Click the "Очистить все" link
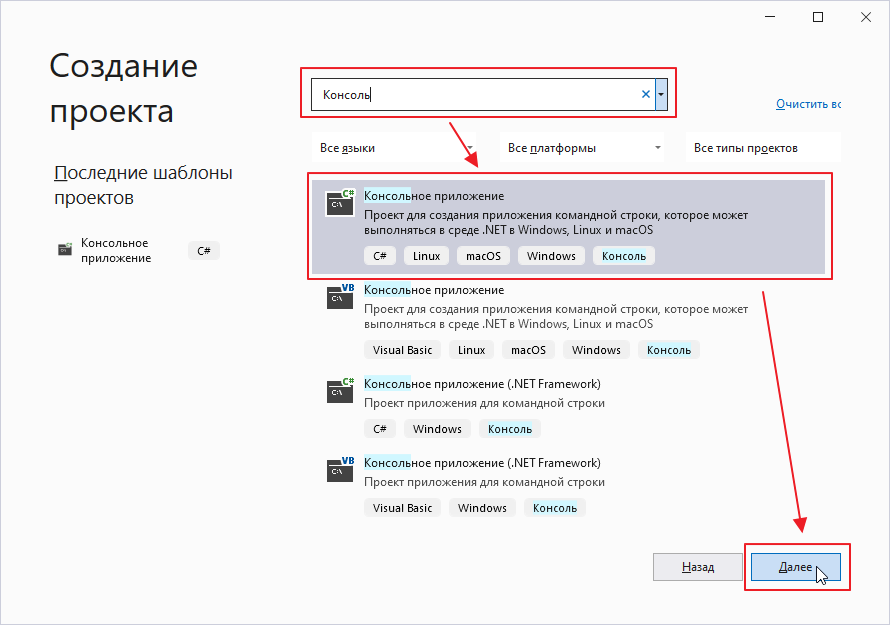This screenshot has height=625, width=890. pyautogui.click(x=808, y=104)
